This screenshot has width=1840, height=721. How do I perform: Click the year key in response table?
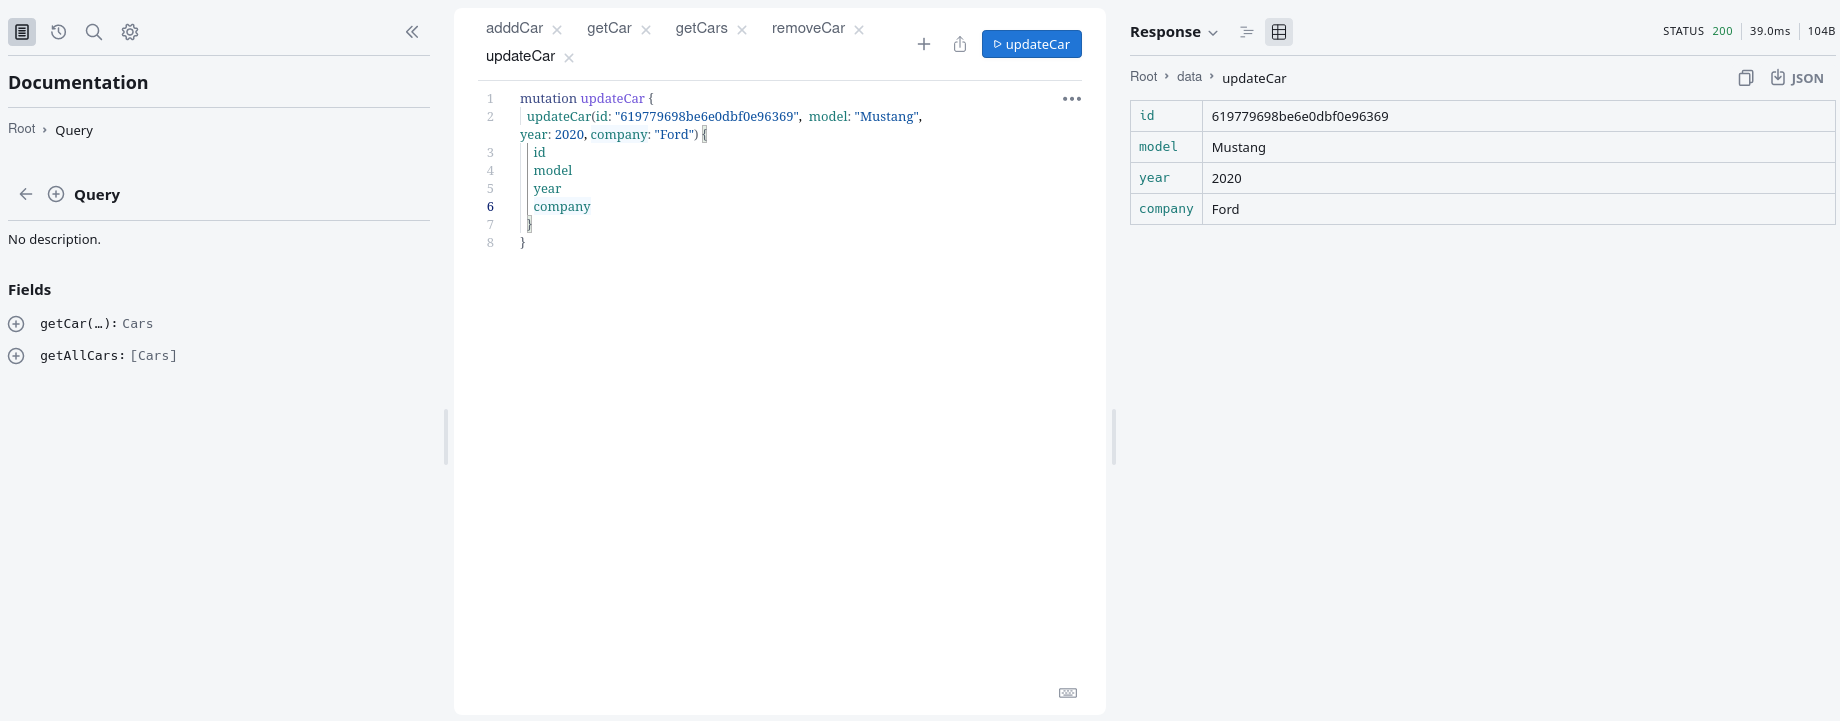pyautogui.click(x=1154, y=178)
